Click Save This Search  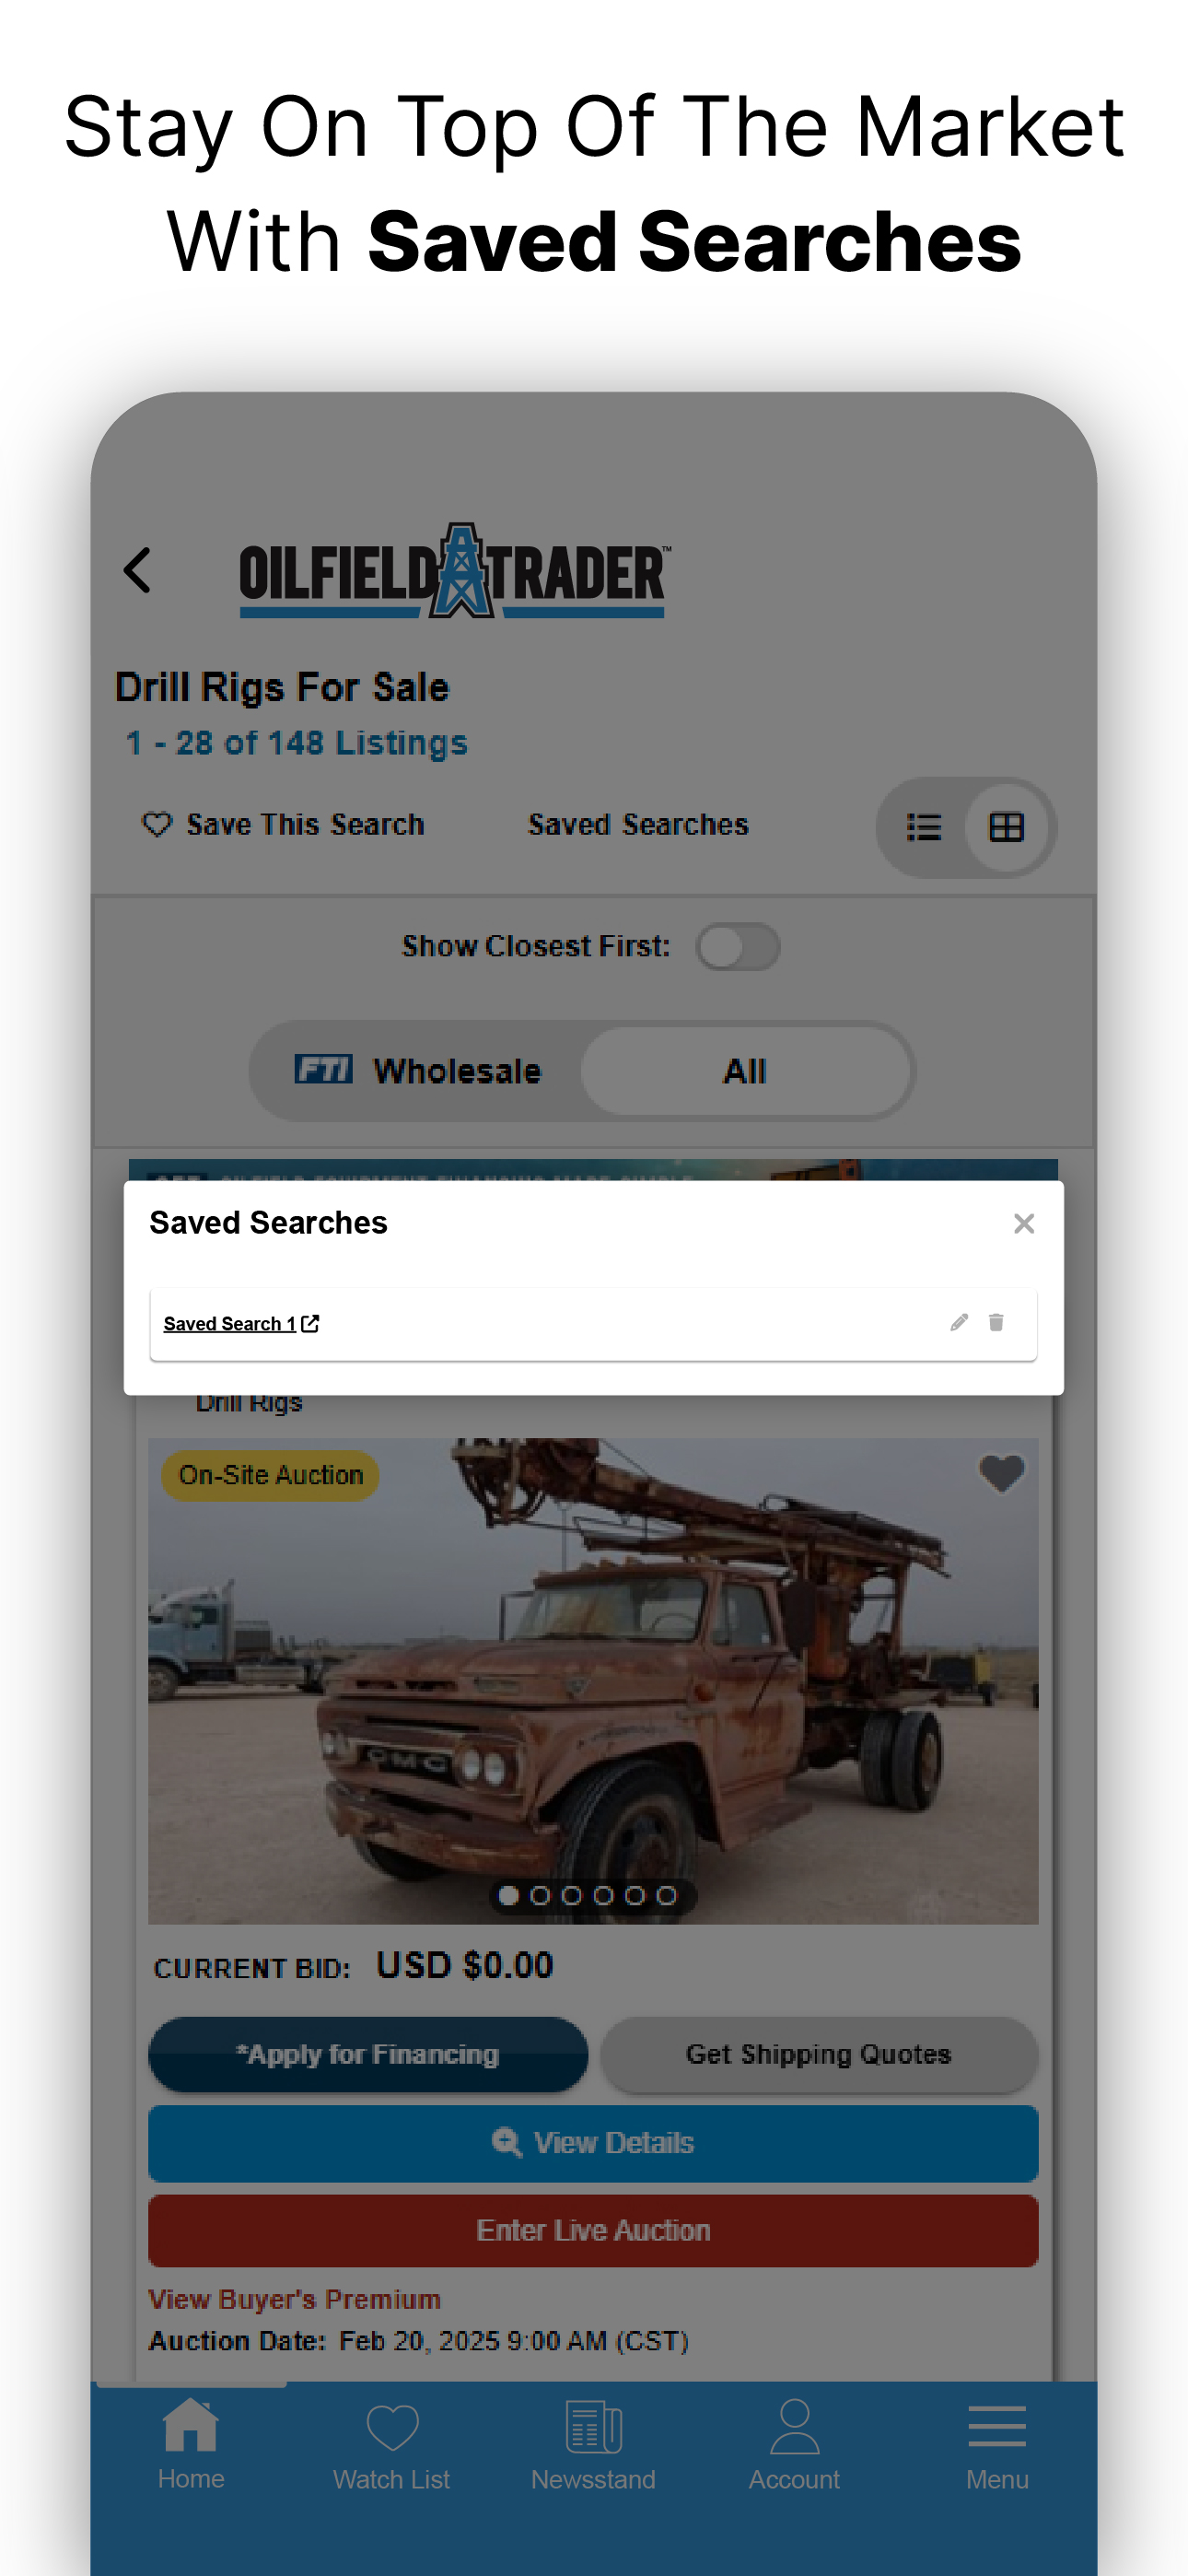283,824
